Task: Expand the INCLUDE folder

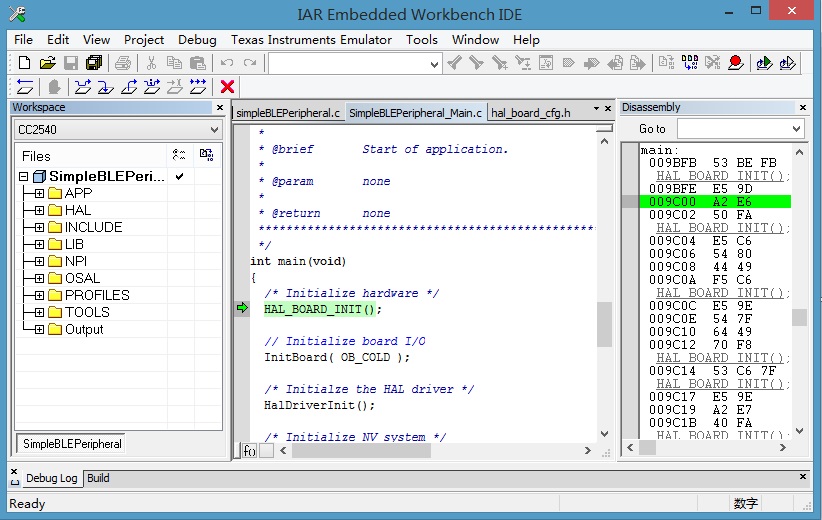Action: click(x=39, y=228)
